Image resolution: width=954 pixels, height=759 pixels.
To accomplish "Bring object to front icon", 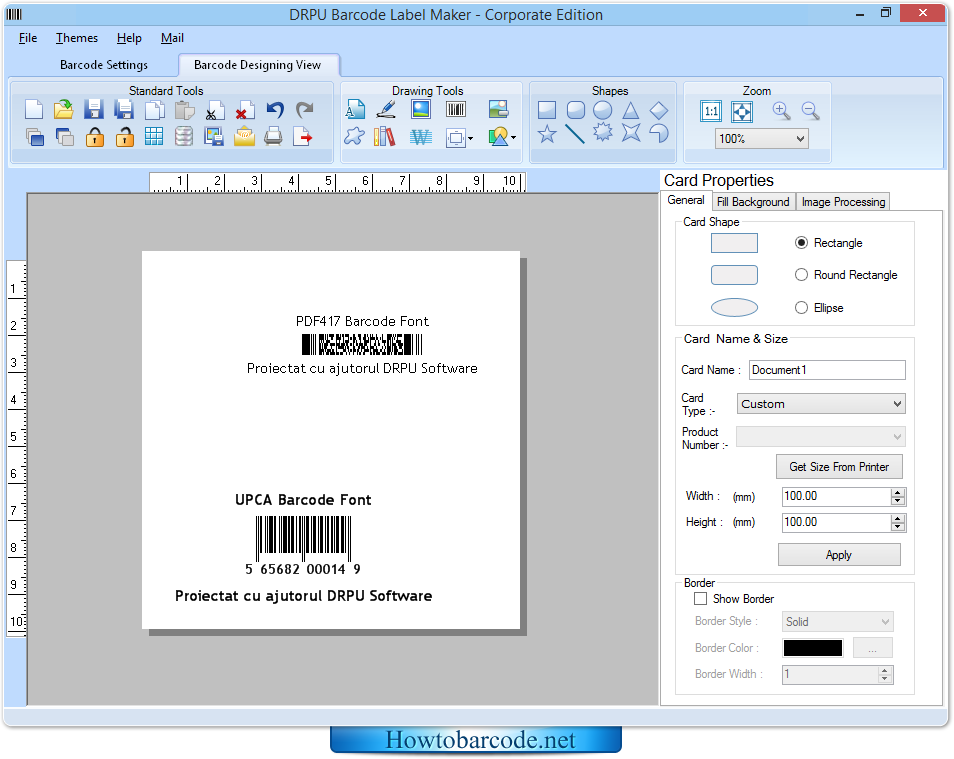I will [x=34, y=137].
